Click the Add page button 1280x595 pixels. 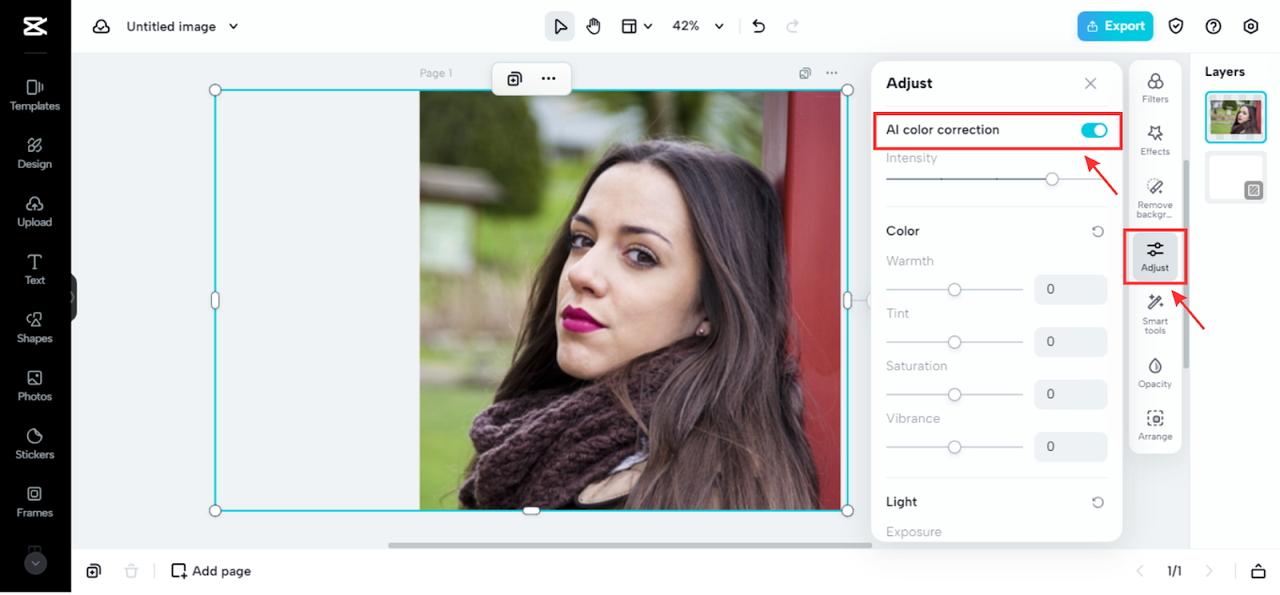point(211,571)
